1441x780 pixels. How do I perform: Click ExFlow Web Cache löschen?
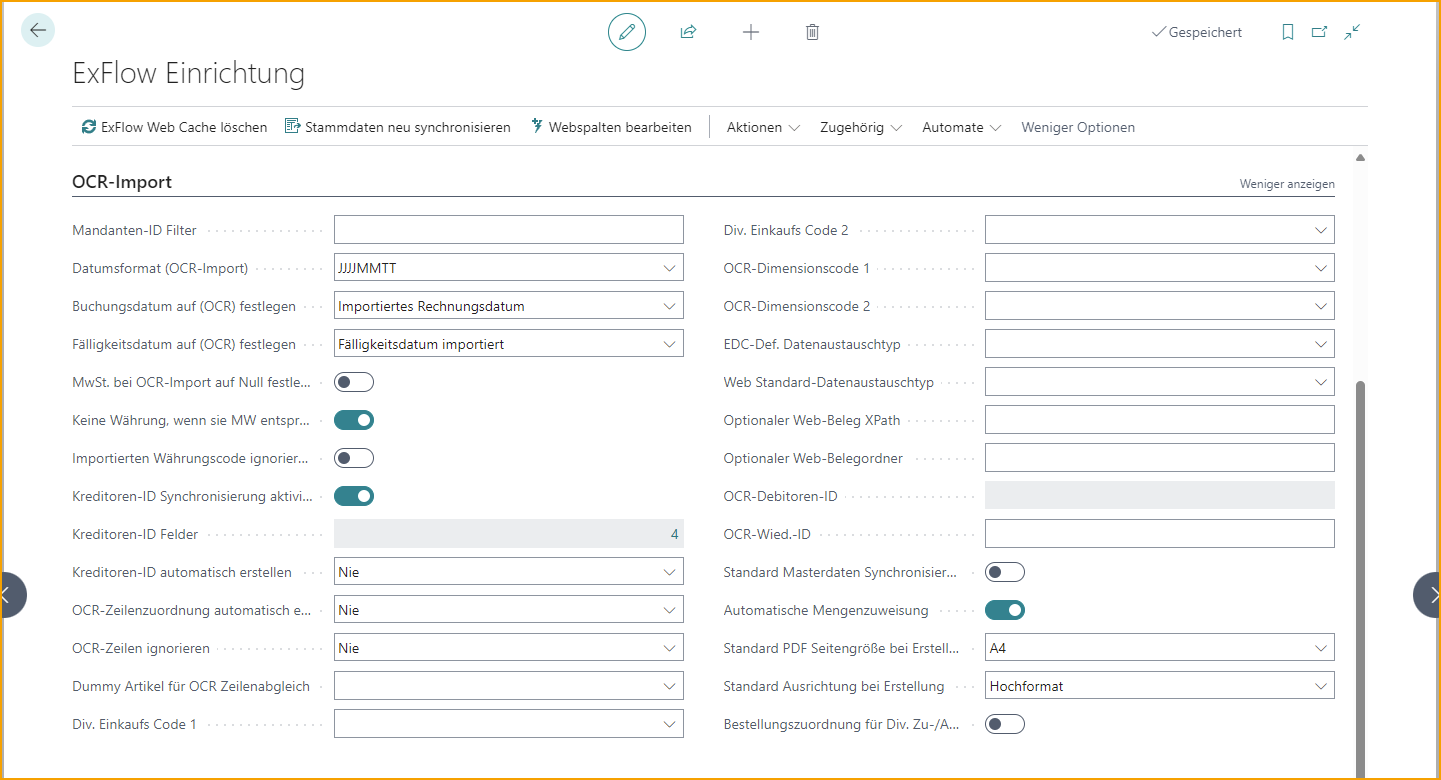tap(175, 127)
